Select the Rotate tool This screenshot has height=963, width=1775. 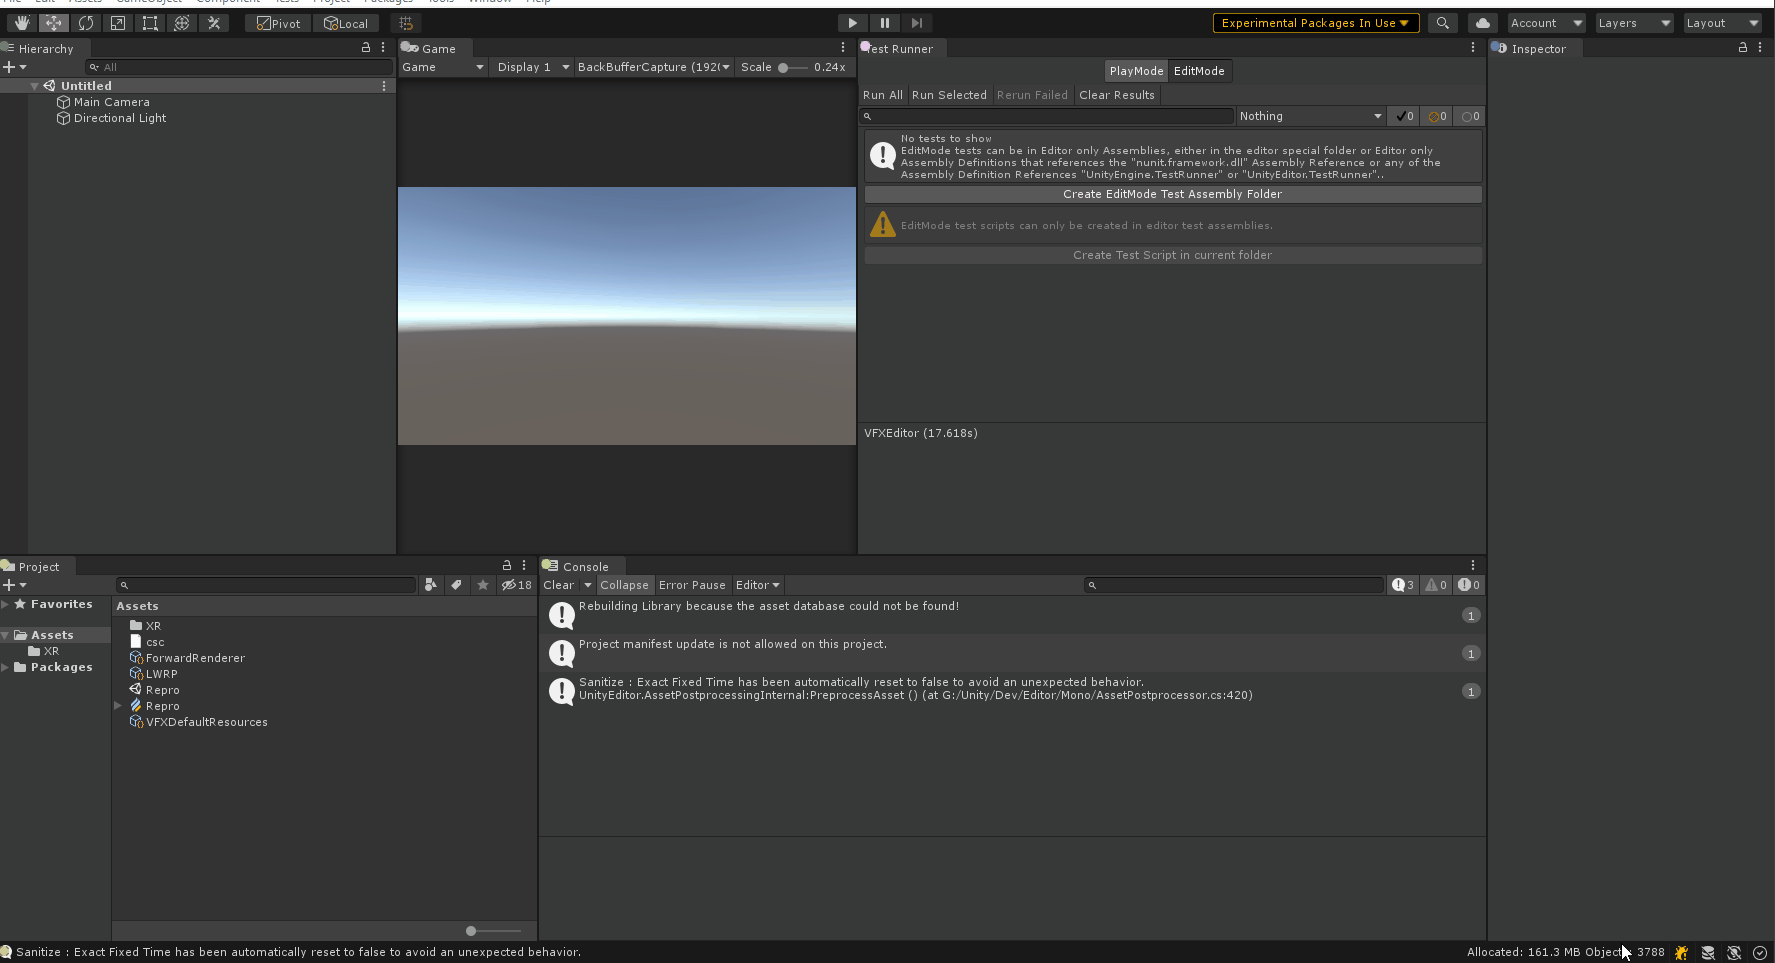(86, 23)
